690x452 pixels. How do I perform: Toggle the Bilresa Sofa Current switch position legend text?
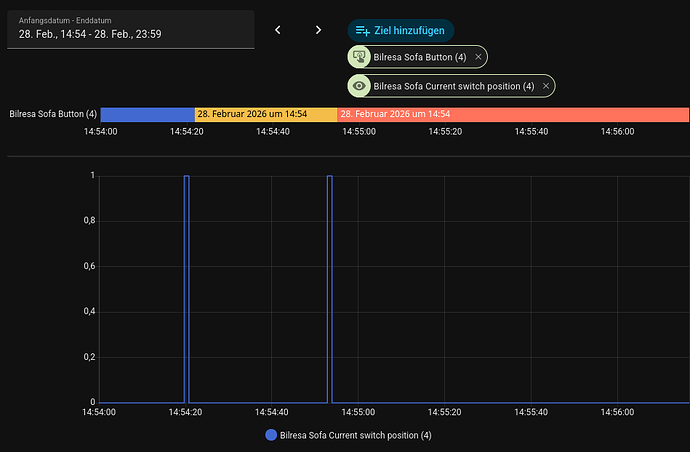pyautogui.click(x=356, y=436)
